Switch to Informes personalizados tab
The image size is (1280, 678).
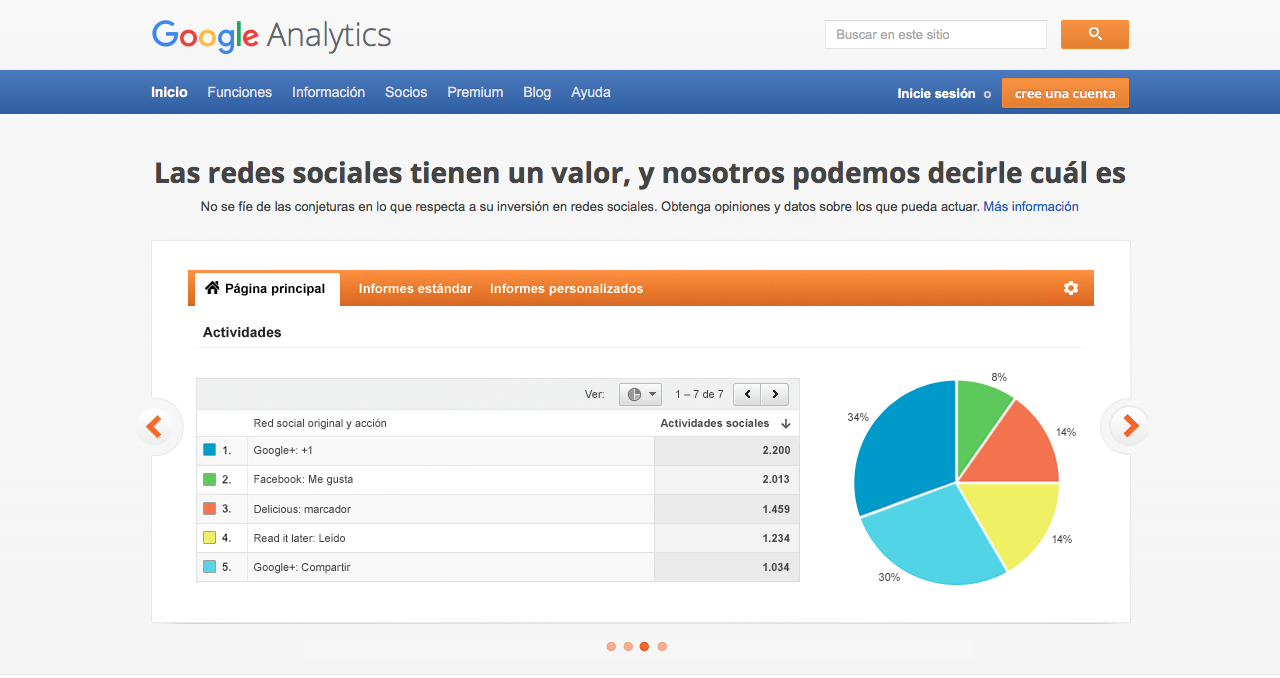(567, 289)
